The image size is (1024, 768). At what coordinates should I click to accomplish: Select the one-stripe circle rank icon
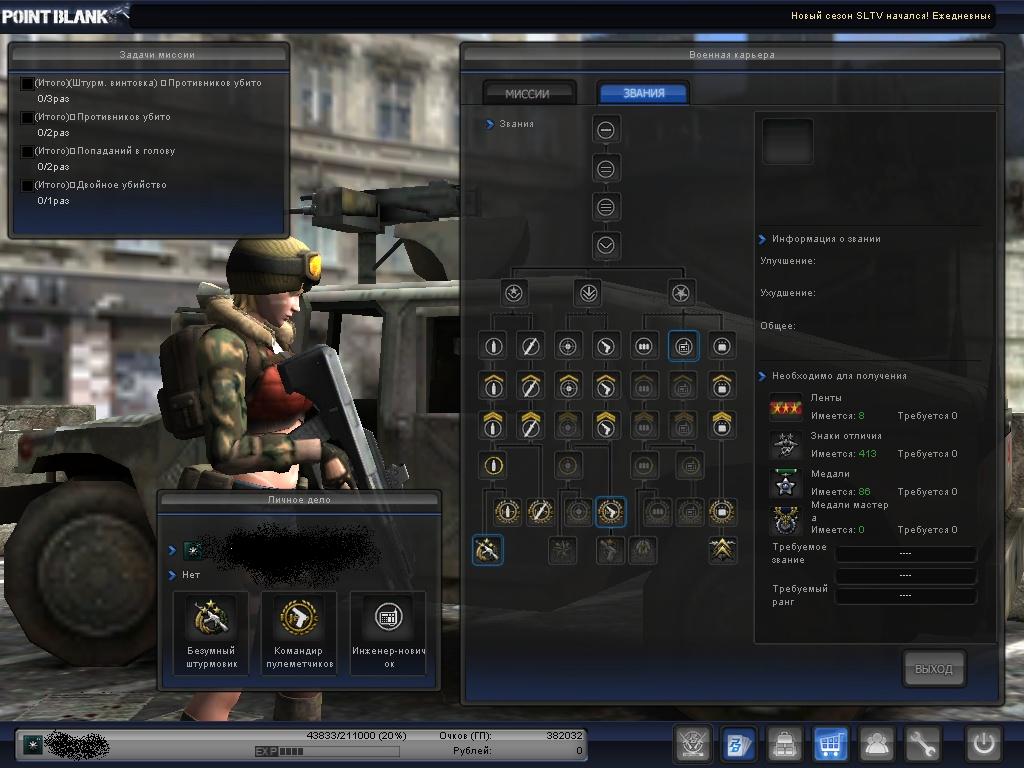[x=606, y=131]
